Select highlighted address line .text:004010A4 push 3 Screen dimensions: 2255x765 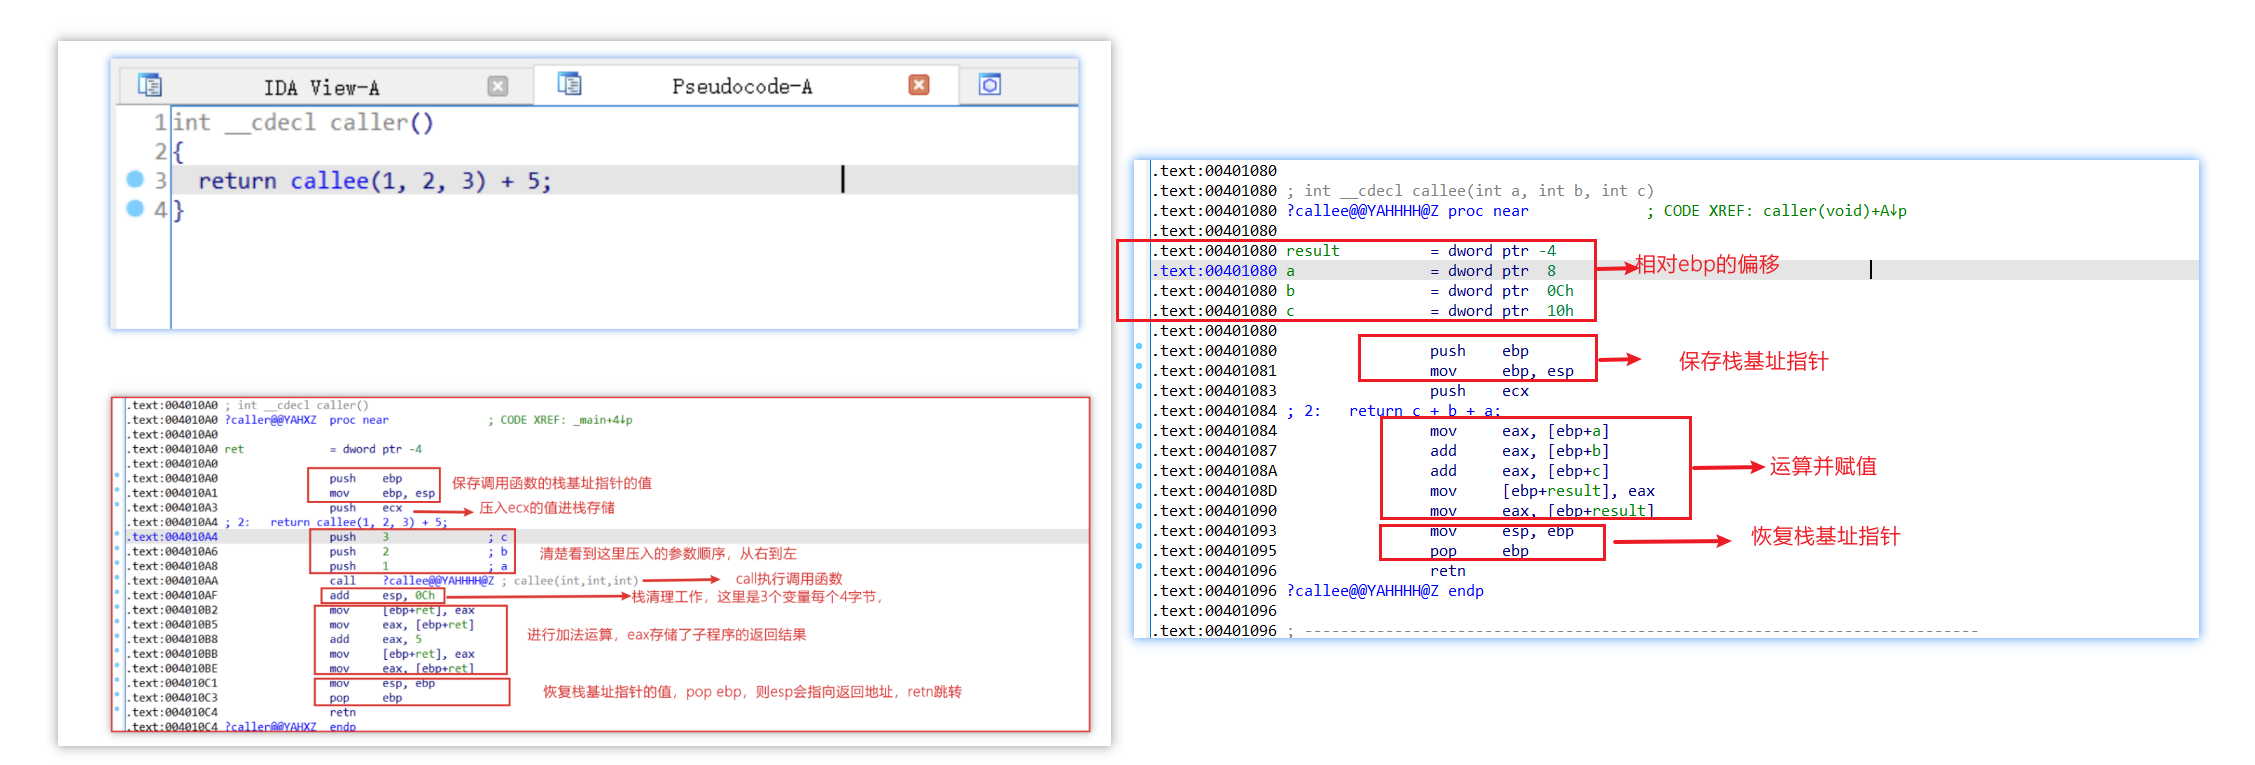(174, 537)
